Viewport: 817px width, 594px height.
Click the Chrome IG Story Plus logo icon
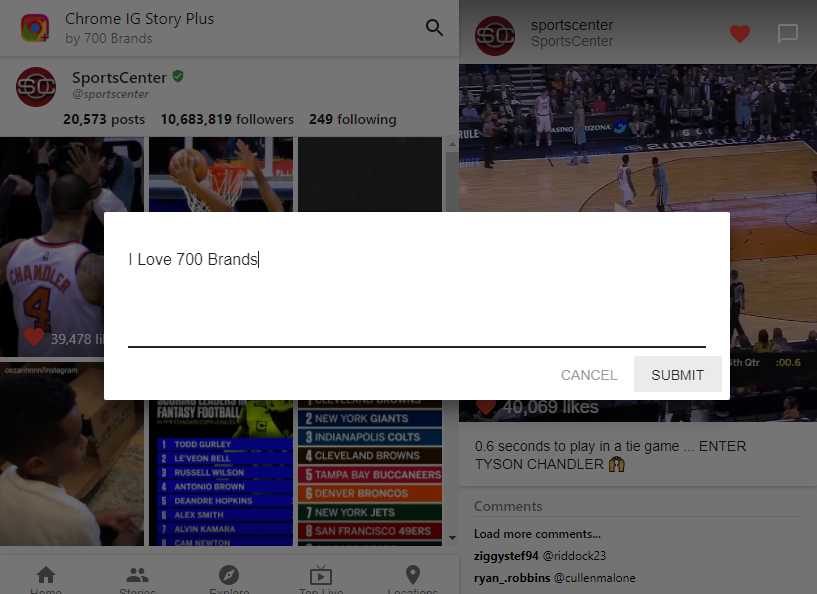click(35, 28)
